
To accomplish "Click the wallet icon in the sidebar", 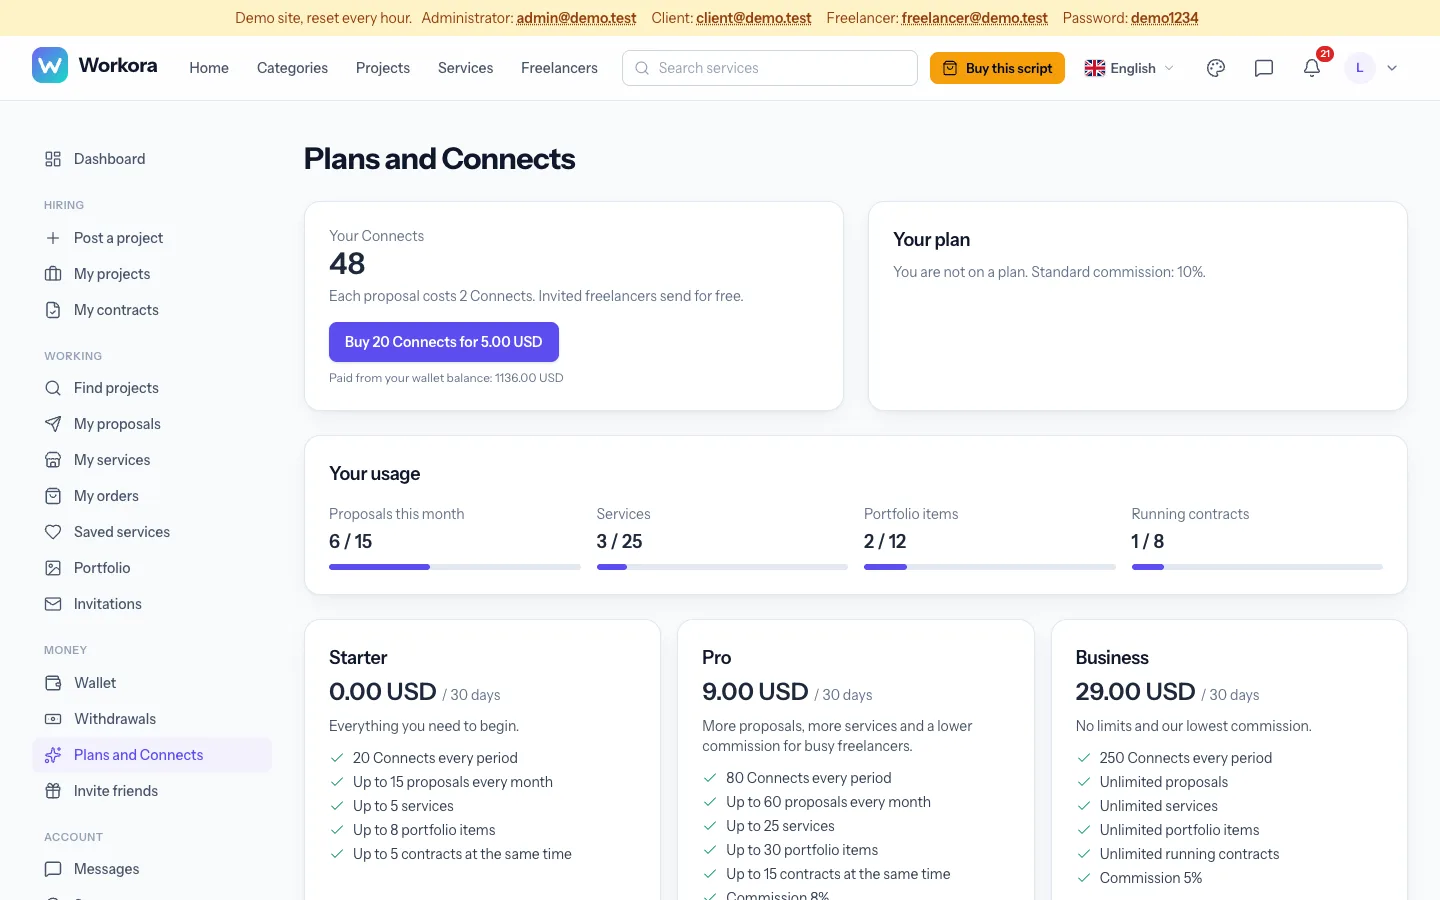I will coord(53,683).
